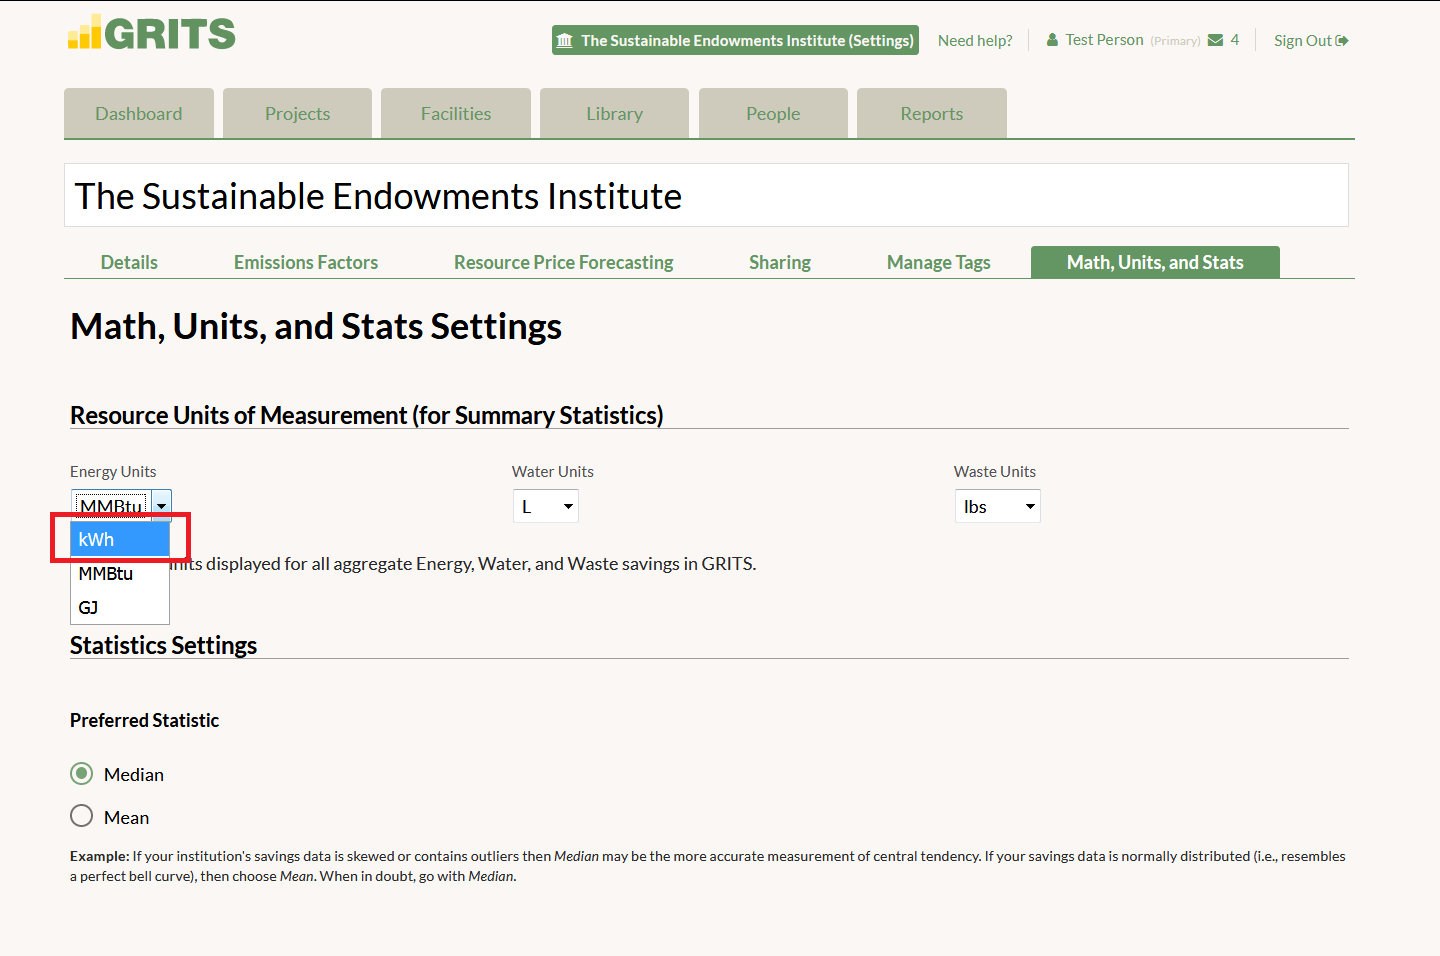
Task: Click the user profile icon
Action: click(1052, 40)
